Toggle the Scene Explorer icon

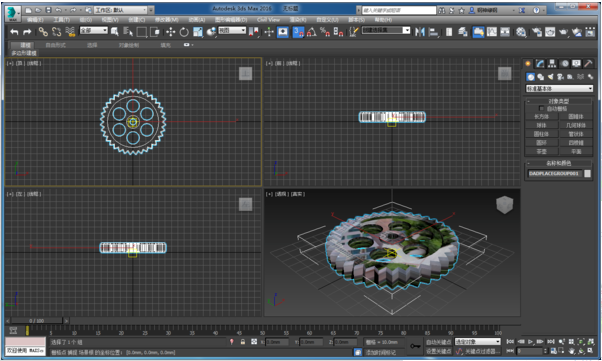[x=449, y=32]
